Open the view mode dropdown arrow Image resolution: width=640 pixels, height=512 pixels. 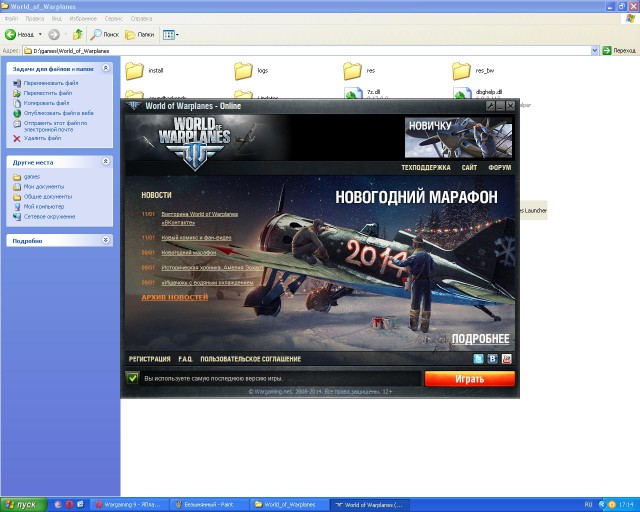177,35
